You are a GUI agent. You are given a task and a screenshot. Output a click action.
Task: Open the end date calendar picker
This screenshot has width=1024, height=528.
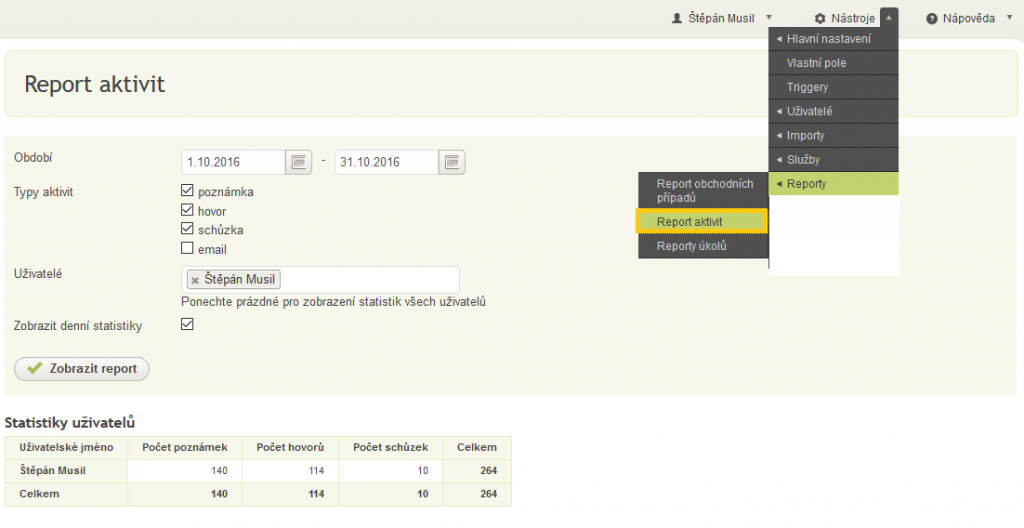point(452,162)
